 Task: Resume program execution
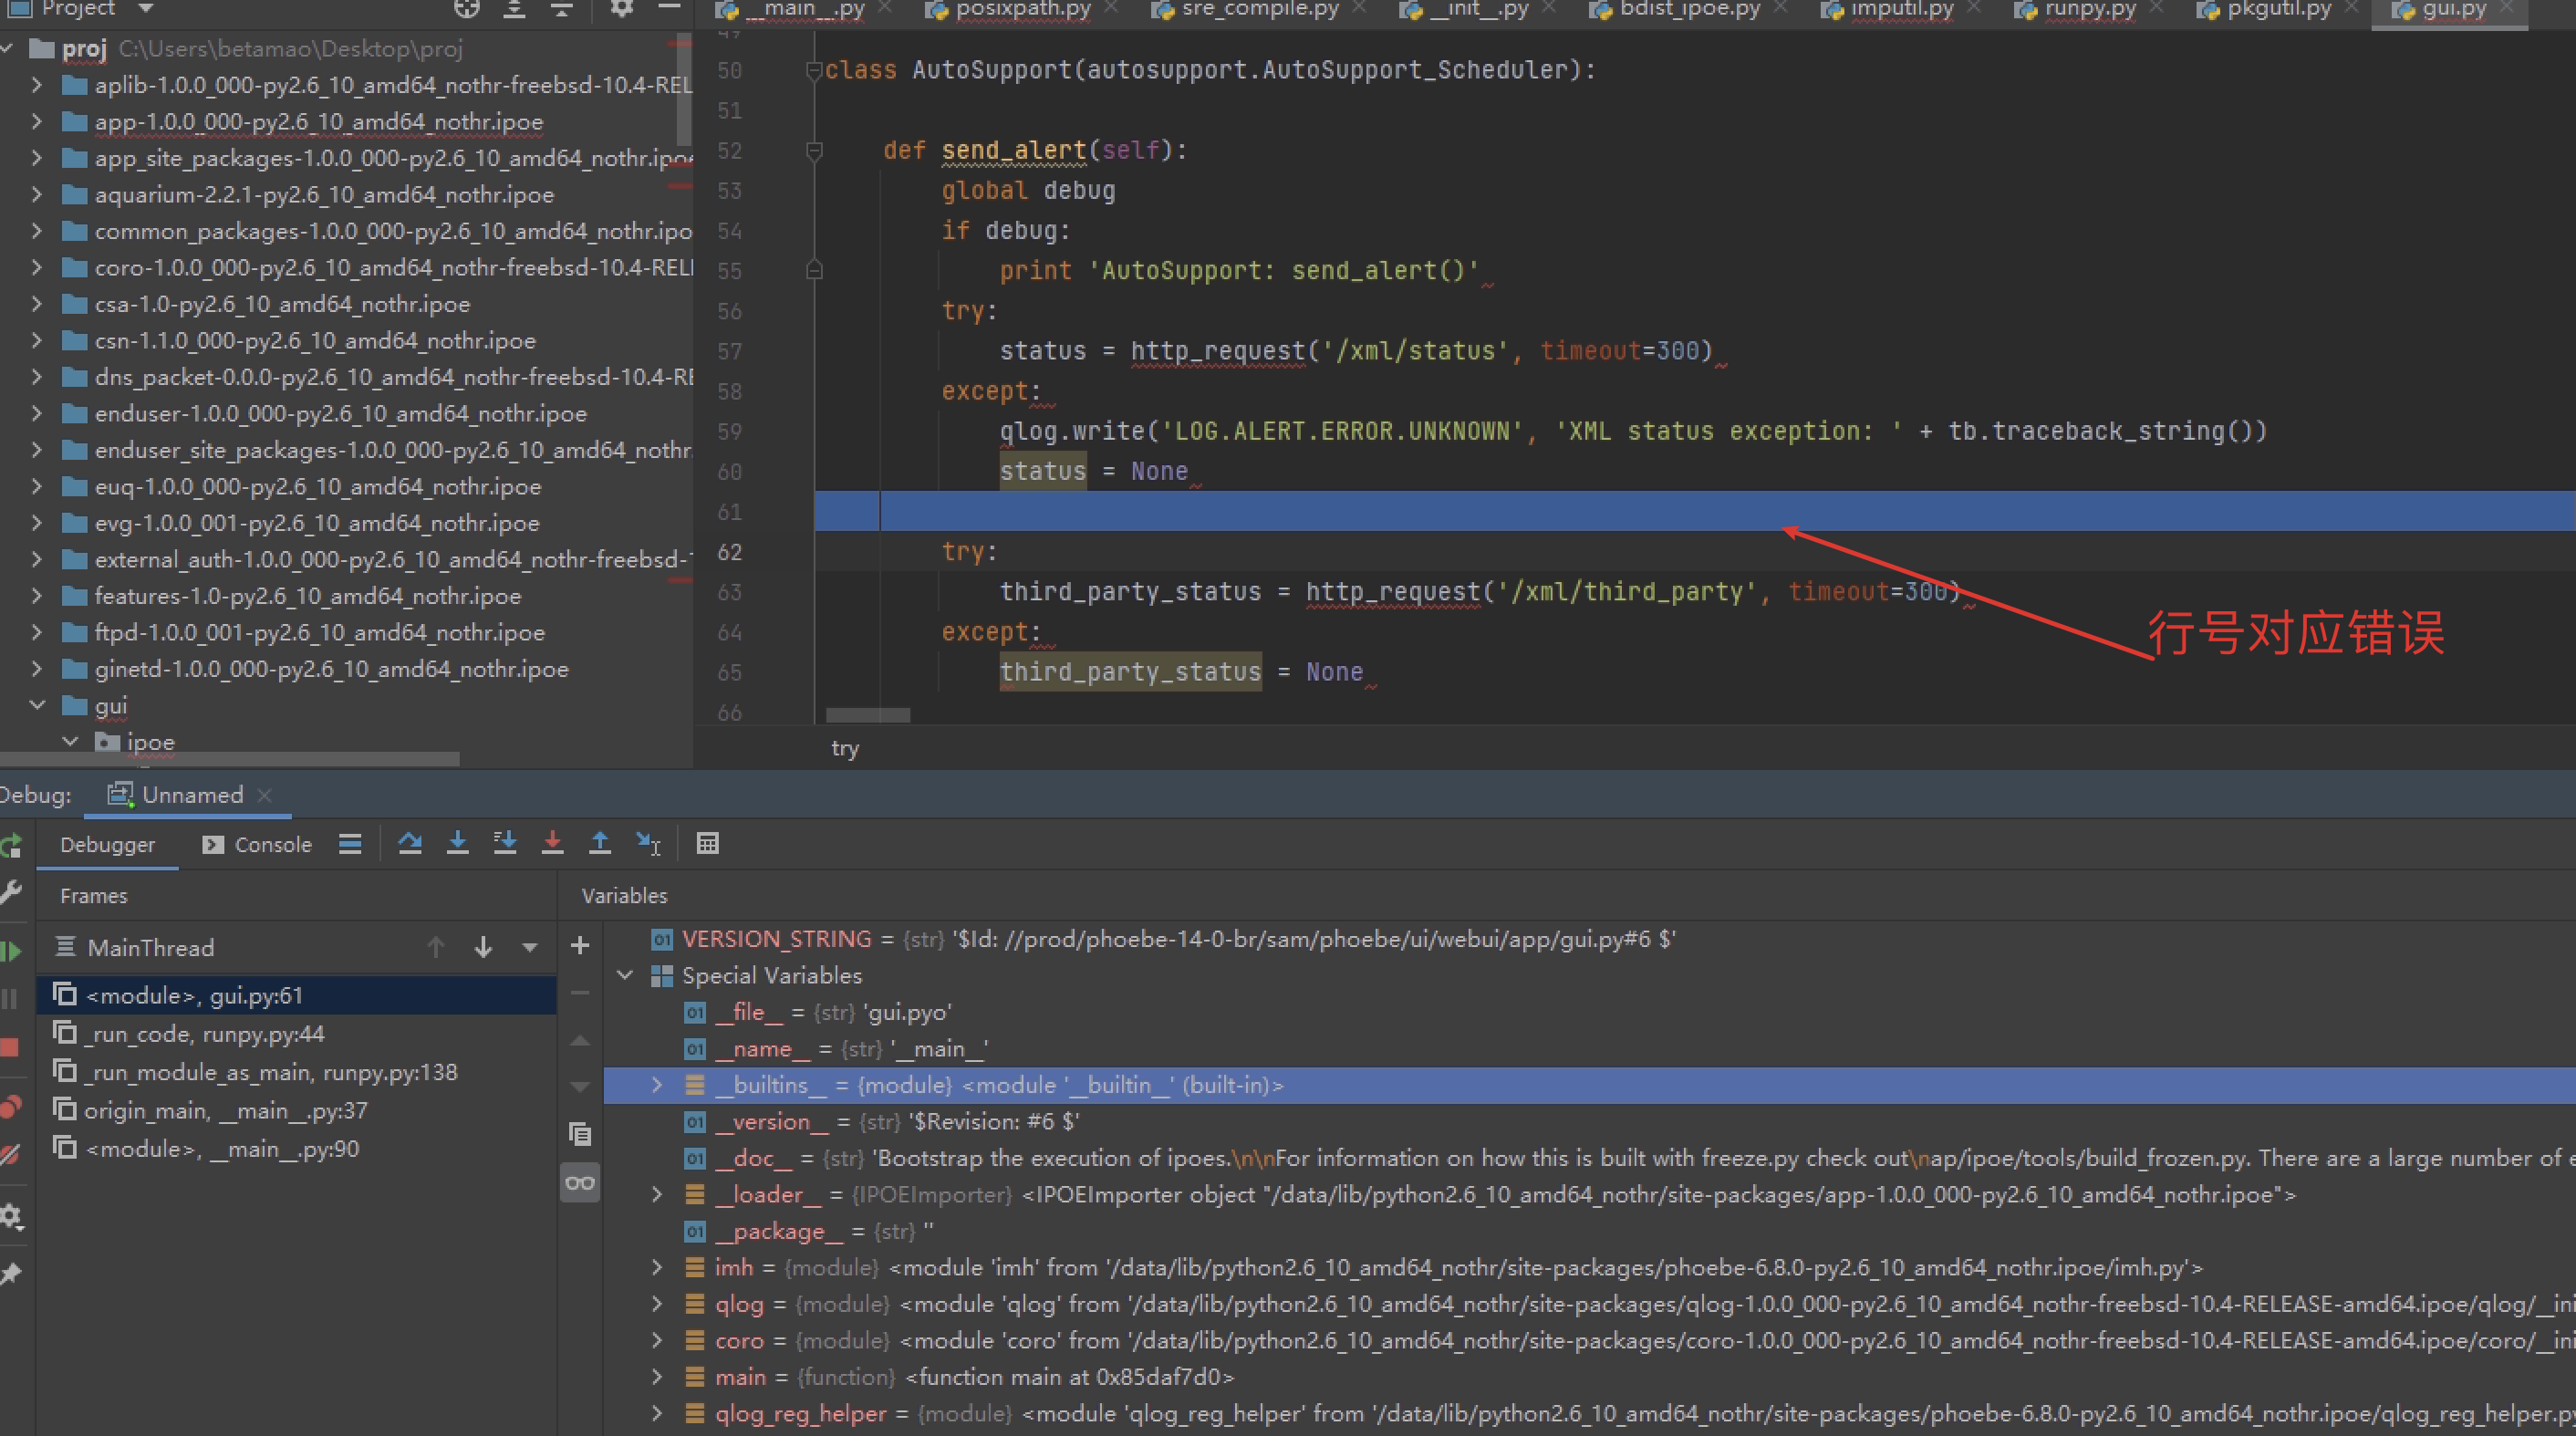tap(11, 951)
